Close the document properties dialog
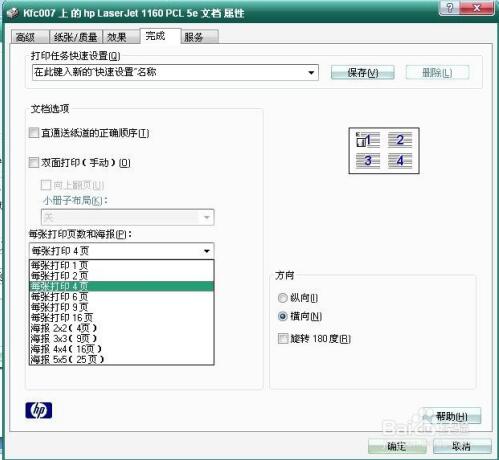Image resolution: width=499 pixels, height=460 pixels. click(477, 8)
